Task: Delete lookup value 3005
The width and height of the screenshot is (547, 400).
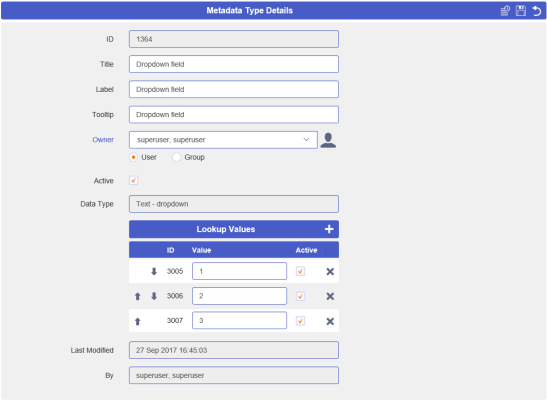Action: (x=330, y=271)
